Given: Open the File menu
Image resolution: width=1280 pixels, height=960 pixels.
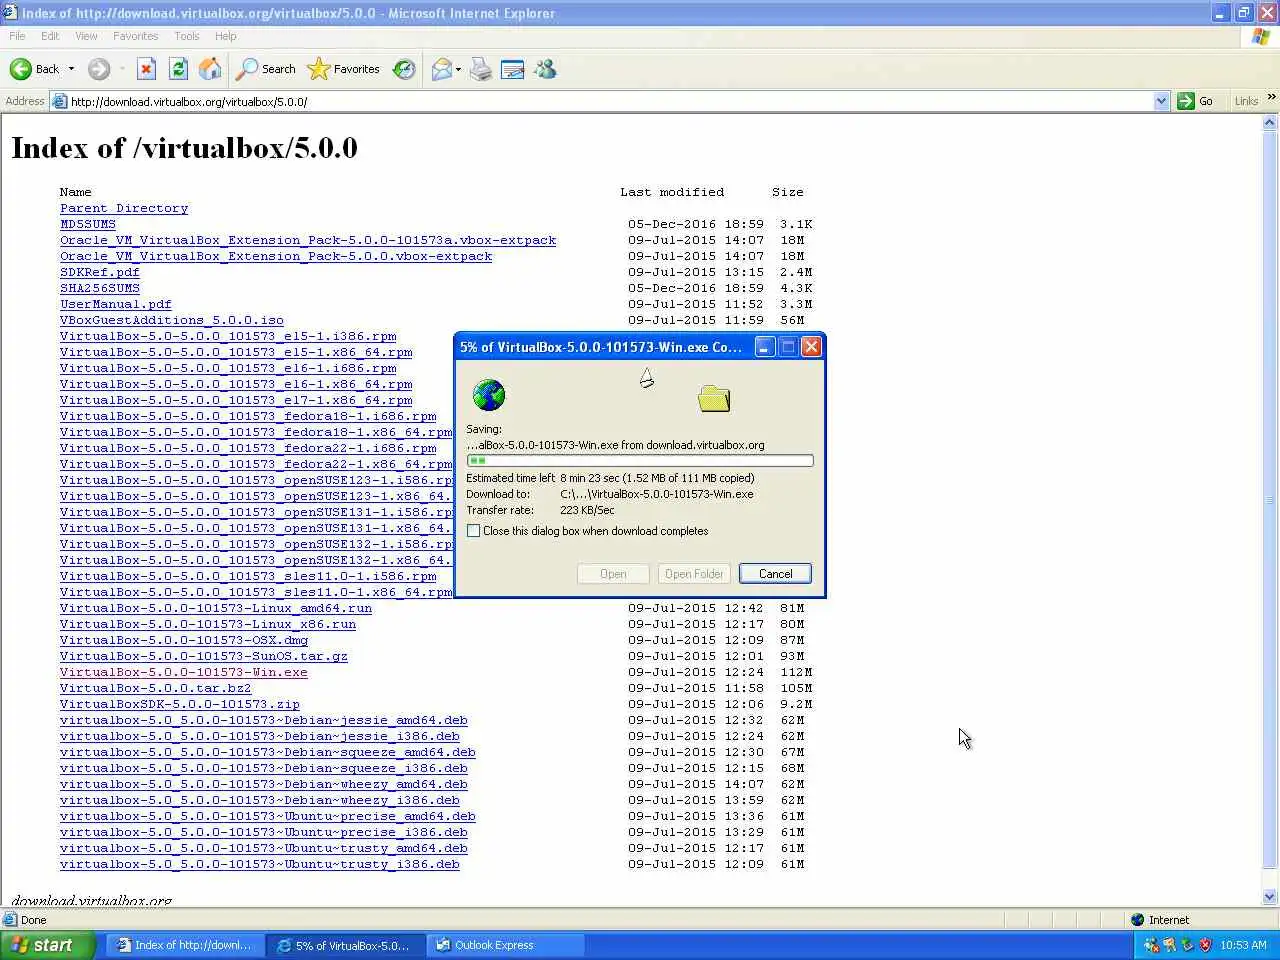Looking at the screenshot, I should tap(17, 36).
